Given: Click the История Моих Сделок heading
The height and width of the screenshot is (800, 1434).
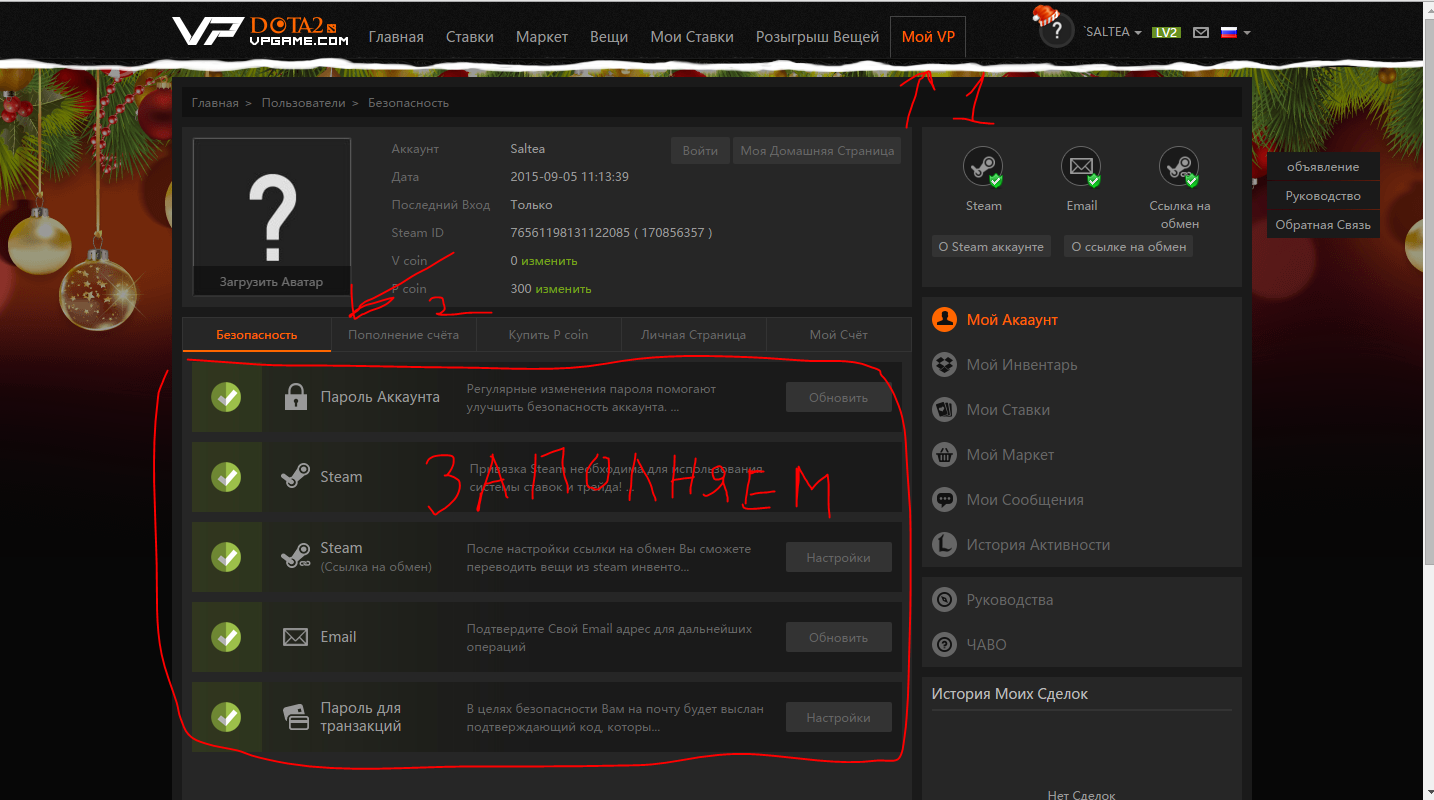Looking at the screenshot, I should (1009, 694).
